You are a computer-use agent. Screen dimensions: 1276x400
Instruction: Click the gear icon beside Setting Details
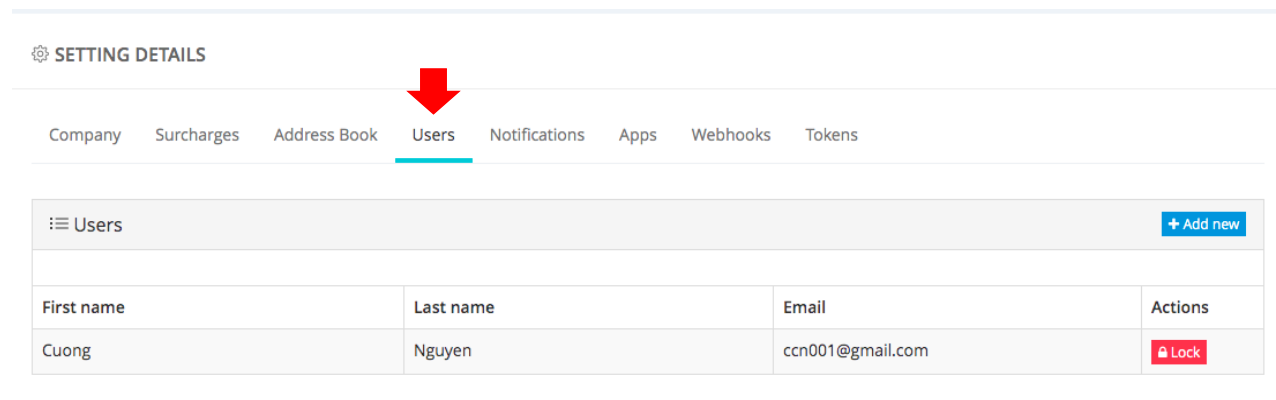pyautogui.click(x=40, y=54)
